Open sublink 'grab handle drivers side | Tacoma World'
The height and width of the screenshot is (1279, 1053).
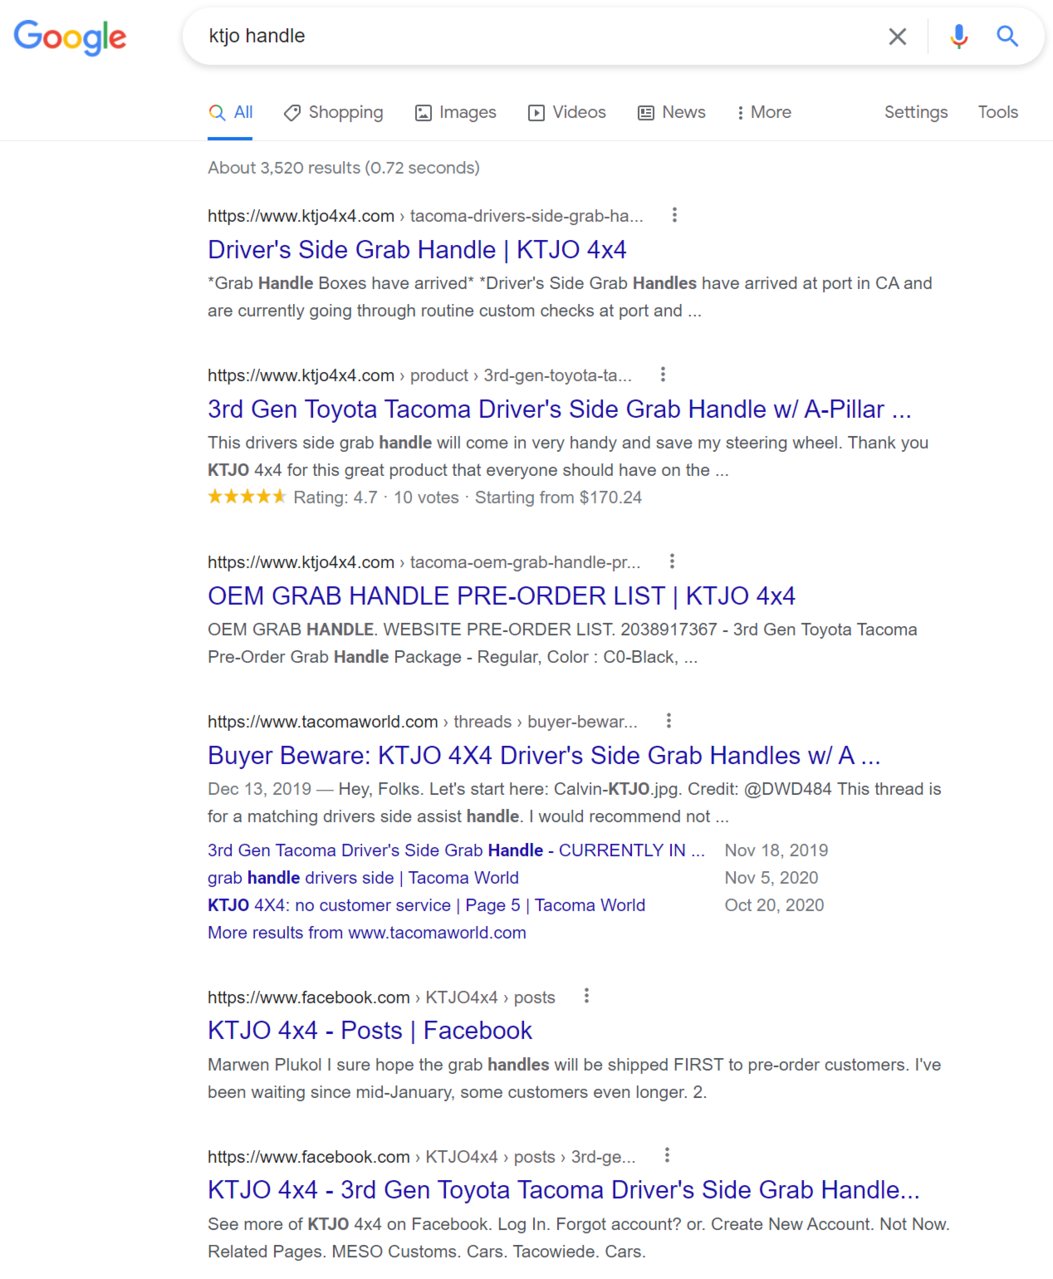[x=363, y=878]
